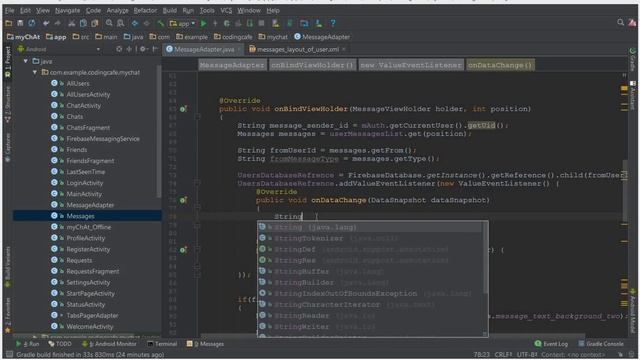Choose StringTokenizer autocomplete suggestion
The width and height of the screenshot is (640, 360).
click(x=370, y=238)
